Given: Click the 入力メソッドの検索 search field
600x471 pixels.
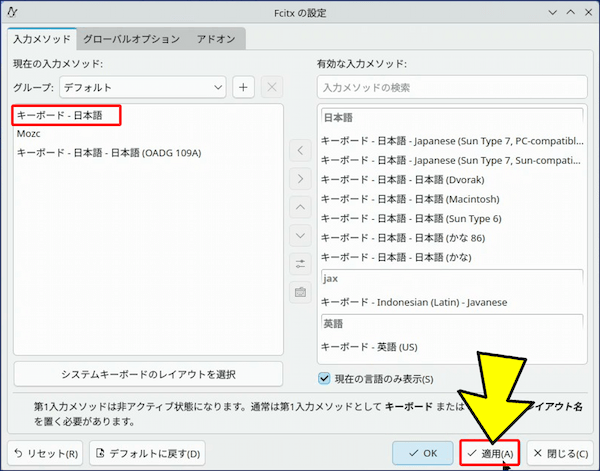Looking at the screenshot, I should [x=451, y=87].
